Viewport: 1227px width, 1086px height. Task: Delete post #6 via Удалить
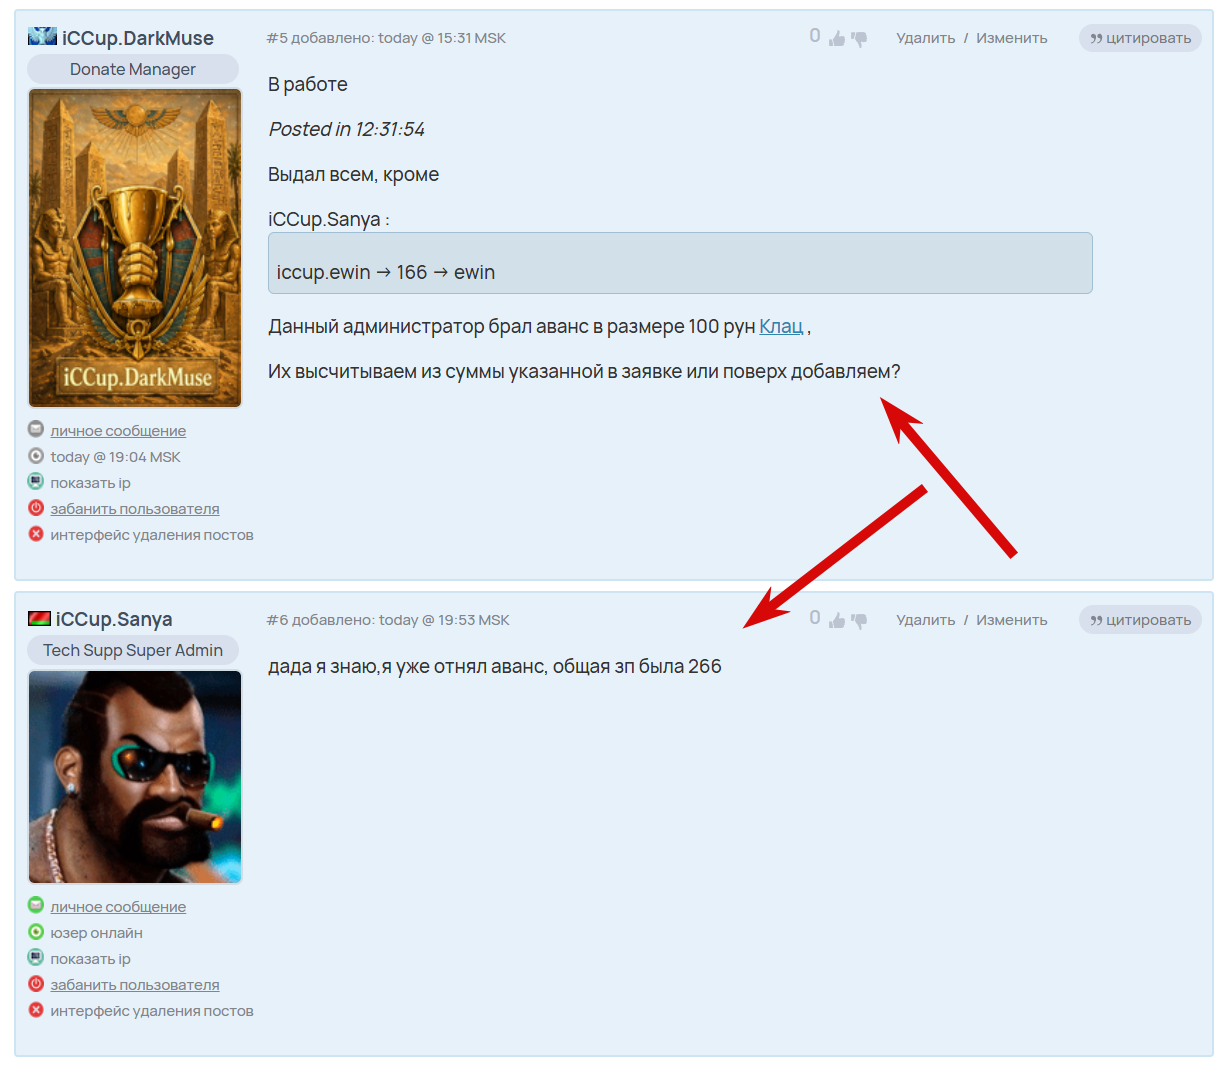click(x=926, y=620)
